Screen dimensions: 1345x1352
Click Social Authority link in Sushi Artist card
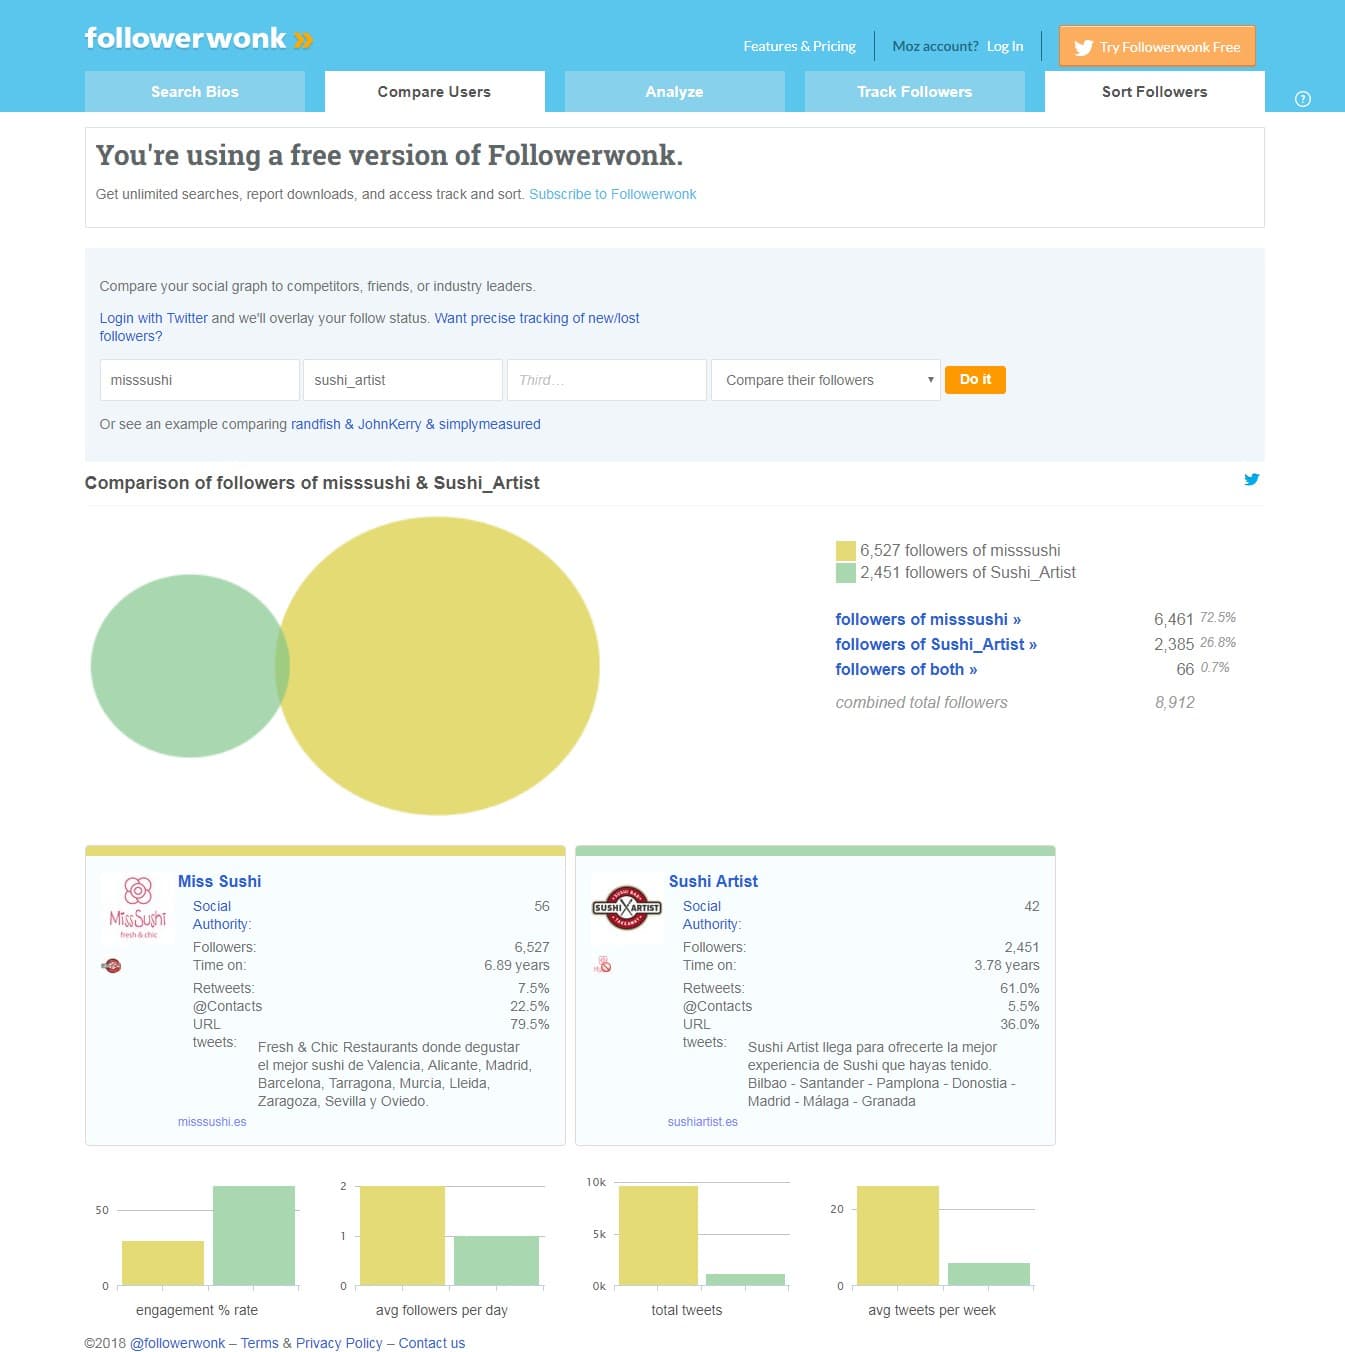click(x=712, y=915)
